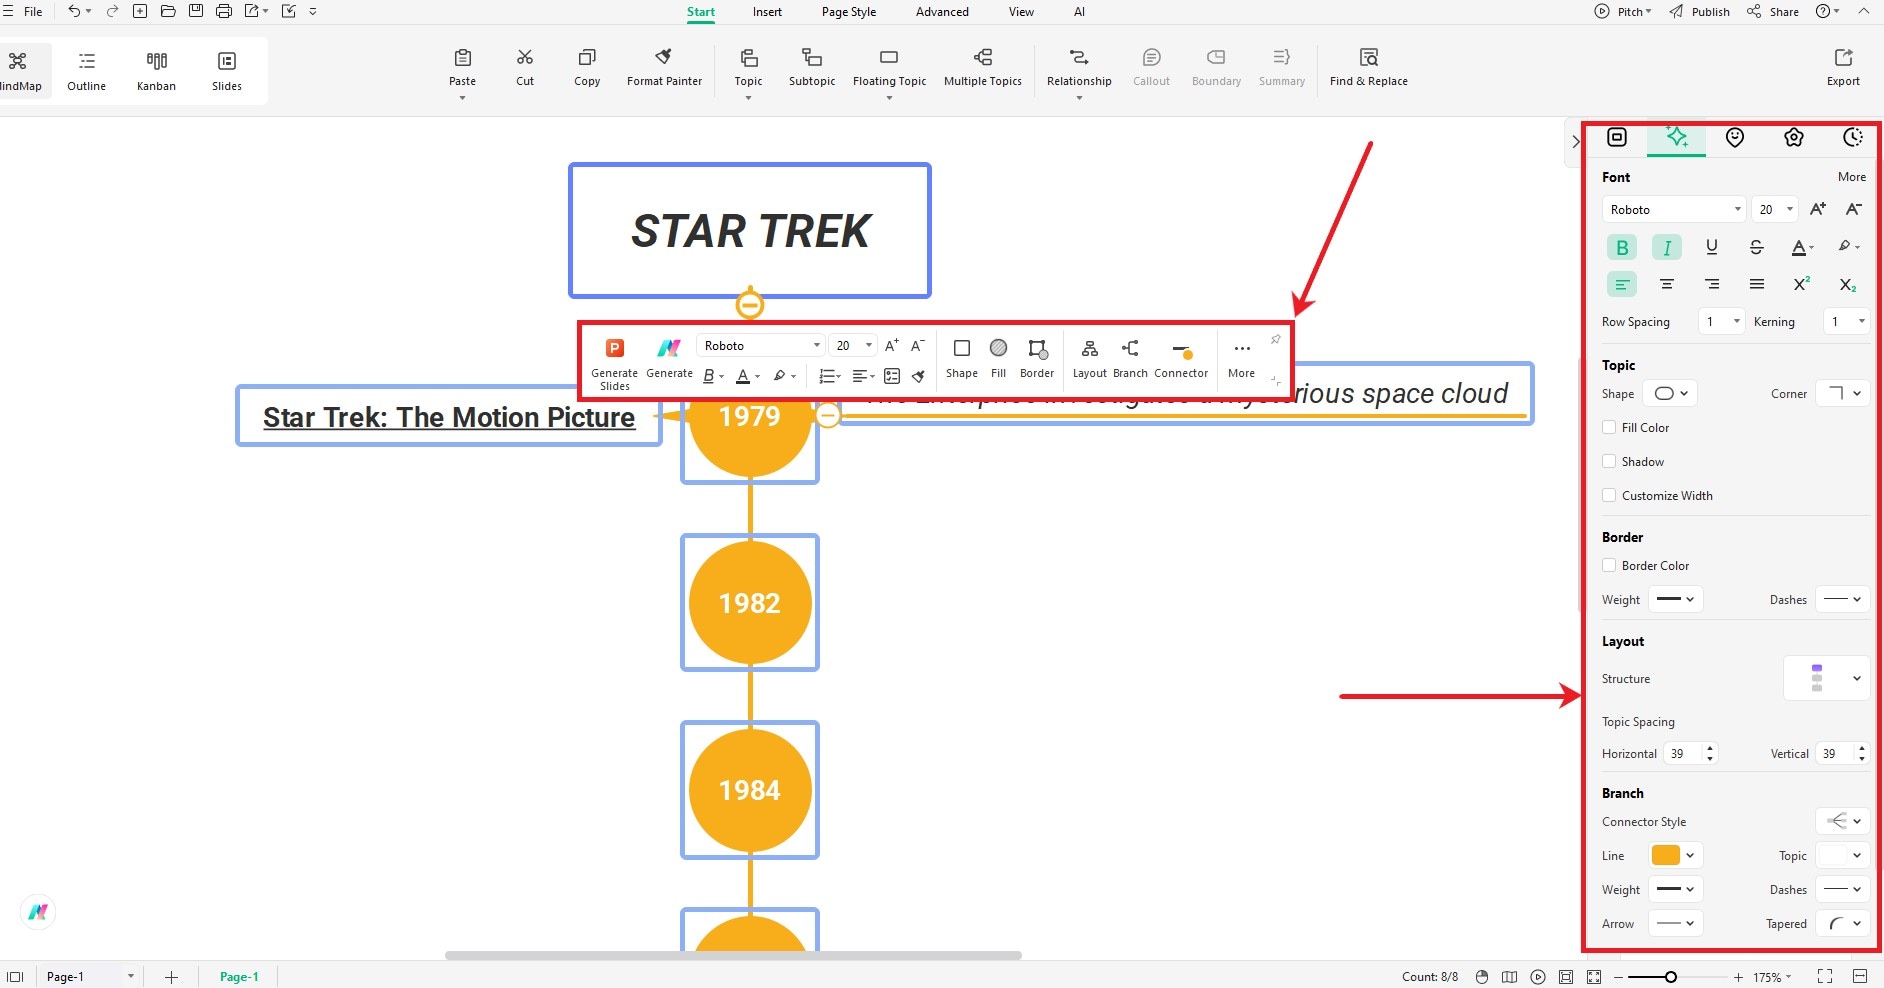Pin the floating toolbar

[1275, 340]
